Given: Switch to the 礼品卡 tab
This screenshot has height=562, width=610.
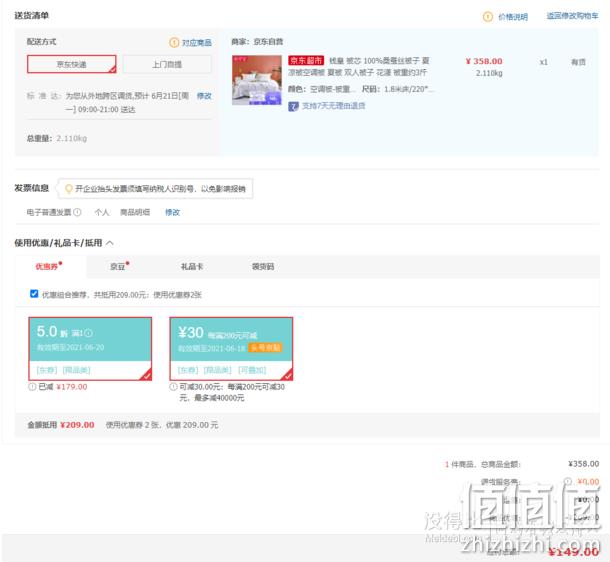Looking at the screenshot, I should click(x=192, y=266).
